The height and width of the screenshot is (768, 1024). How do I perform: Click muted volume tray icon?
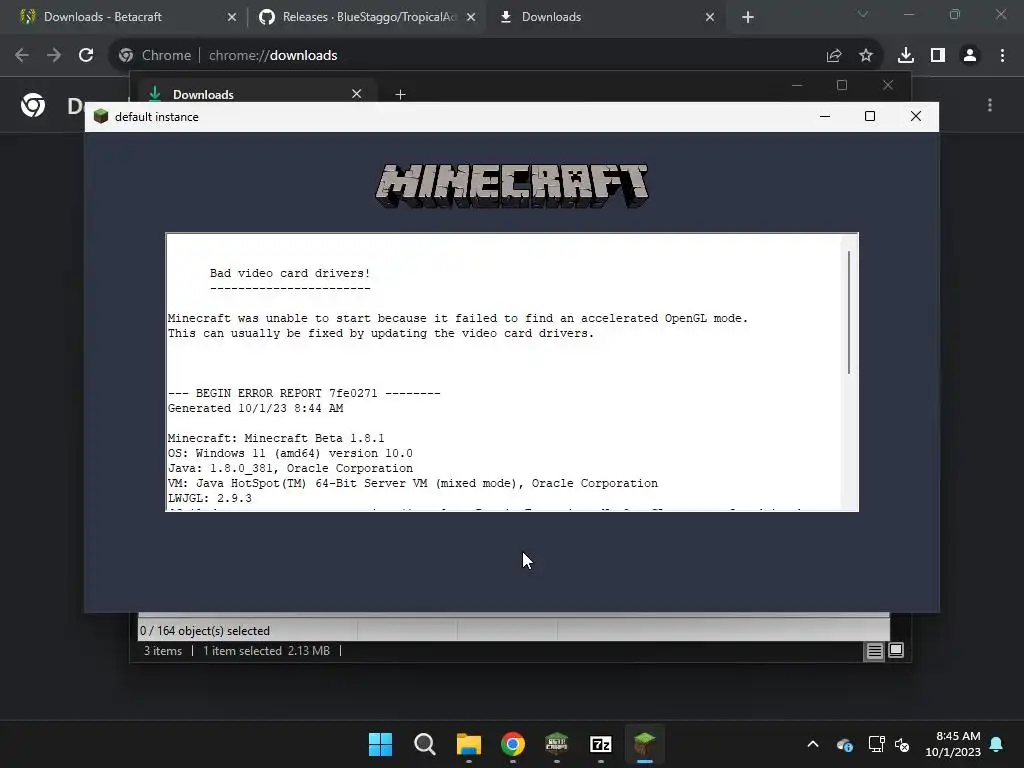coord(902,744)
